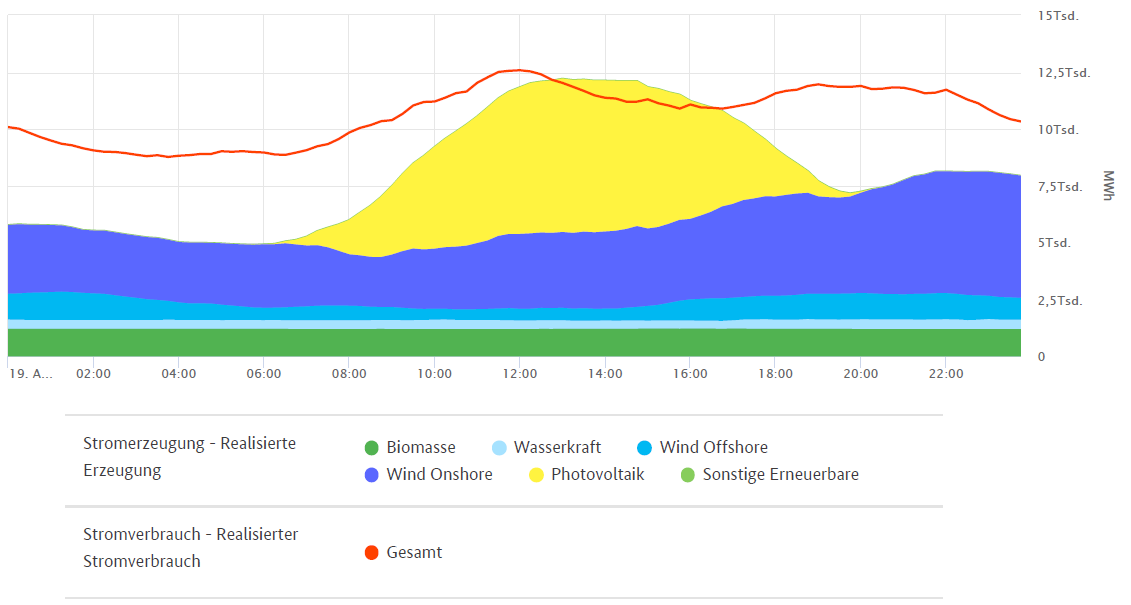Select the red Gesamt legend dot
This screenshot has height=605, width=1131.
[373, 551]
